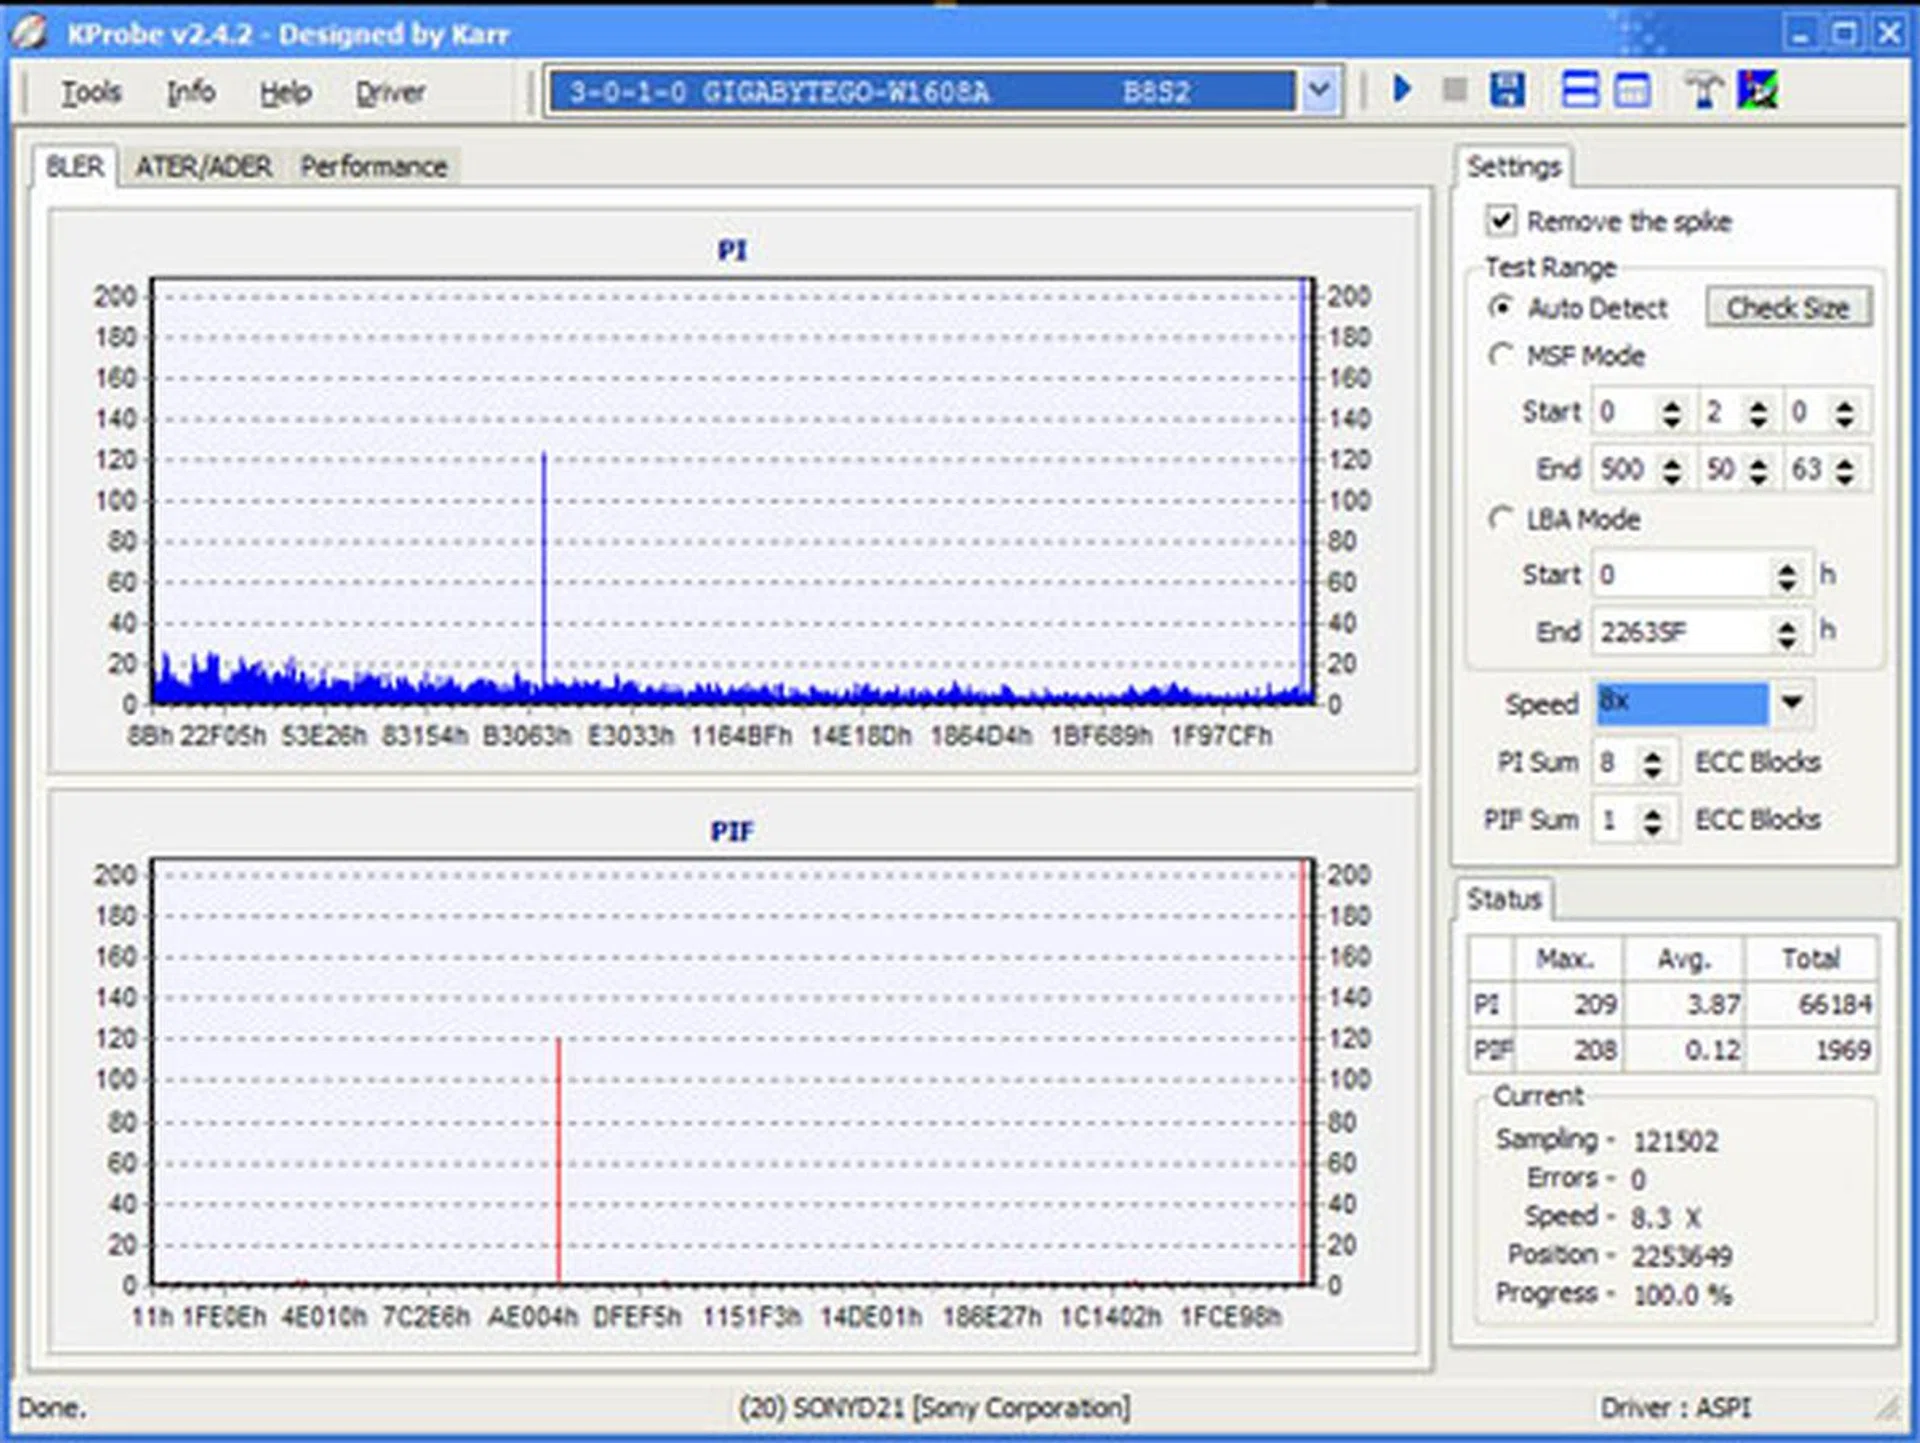
Task: Click the KProbe app icon in the title bar
Action: pyautogui.click(x=30, y=32)
